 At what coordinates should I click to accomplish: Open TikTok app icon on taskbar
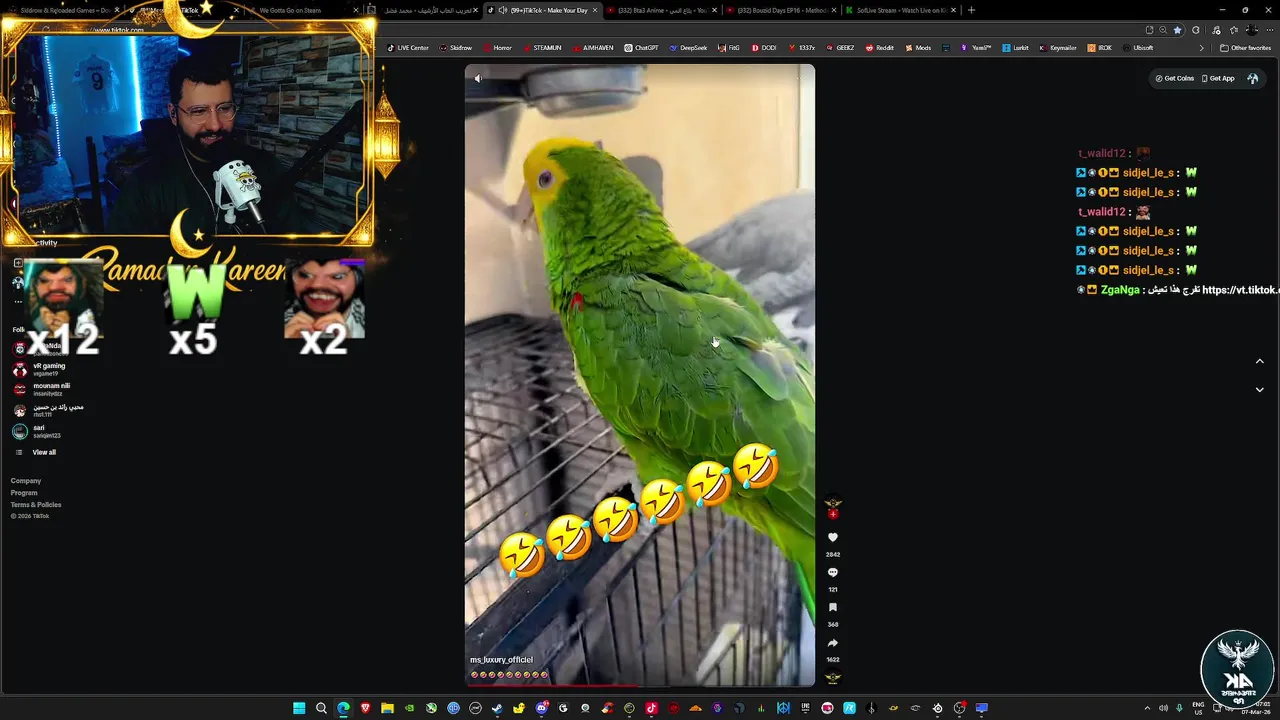pos(651,708)
